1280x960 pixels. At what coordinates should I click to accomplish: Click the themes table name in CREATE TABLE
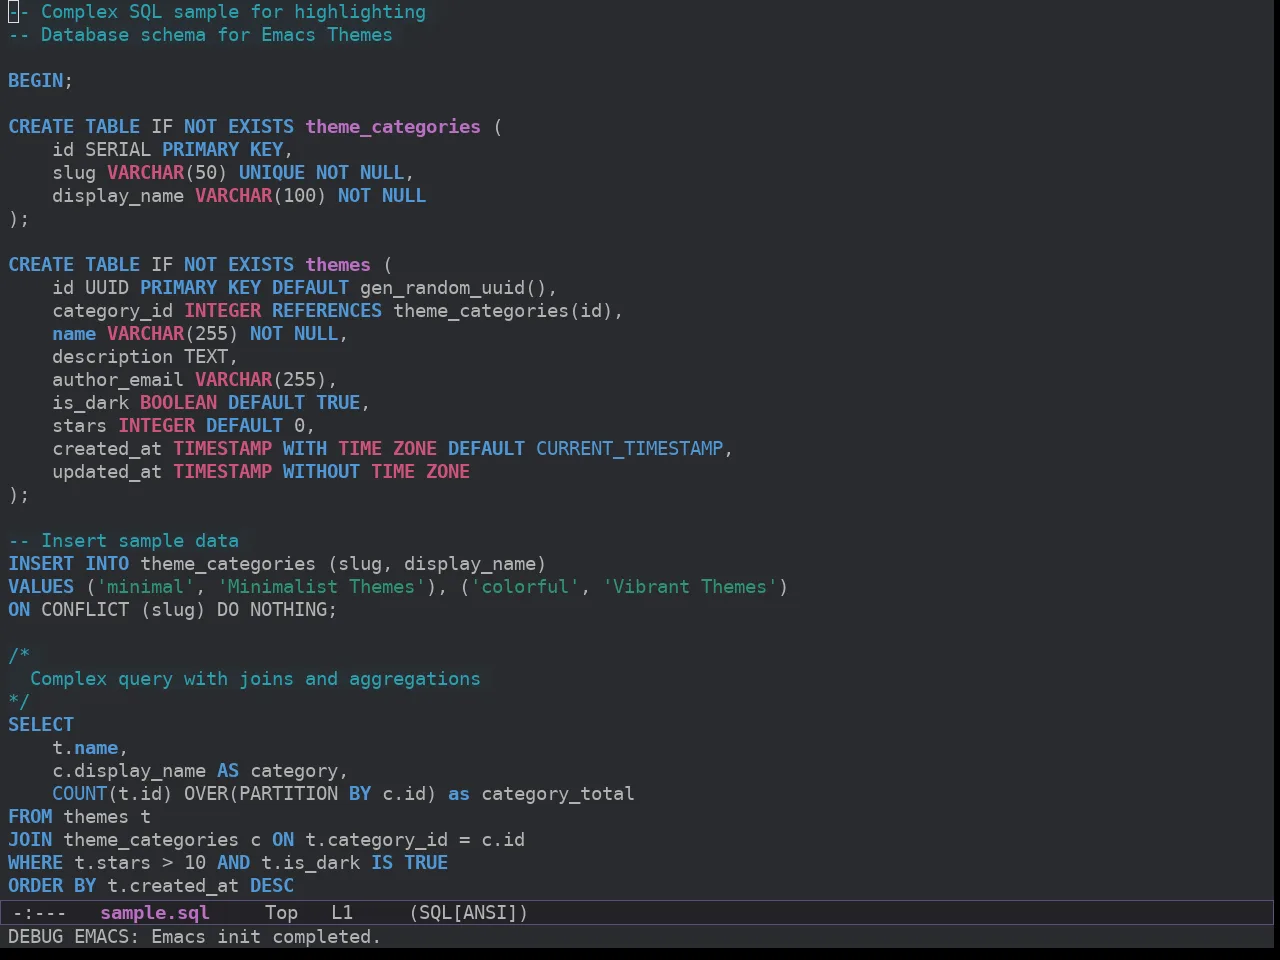coord(338,265)
